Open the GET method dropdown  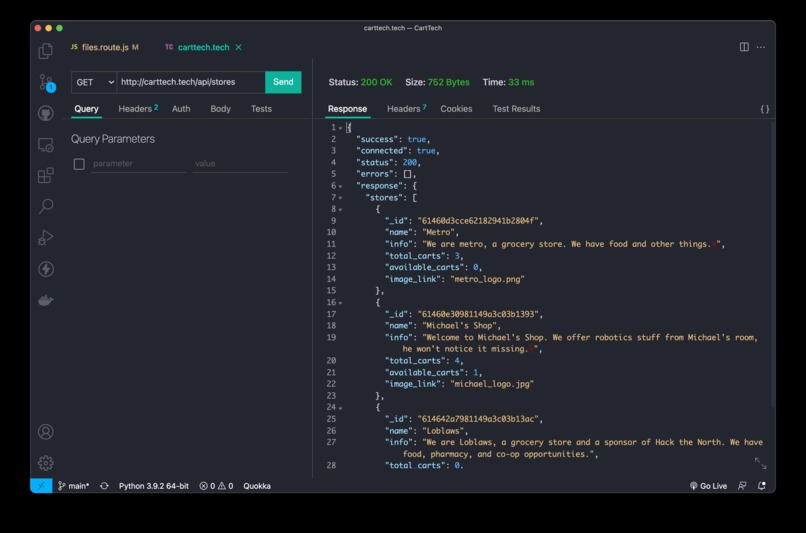[x=94, y=82]
